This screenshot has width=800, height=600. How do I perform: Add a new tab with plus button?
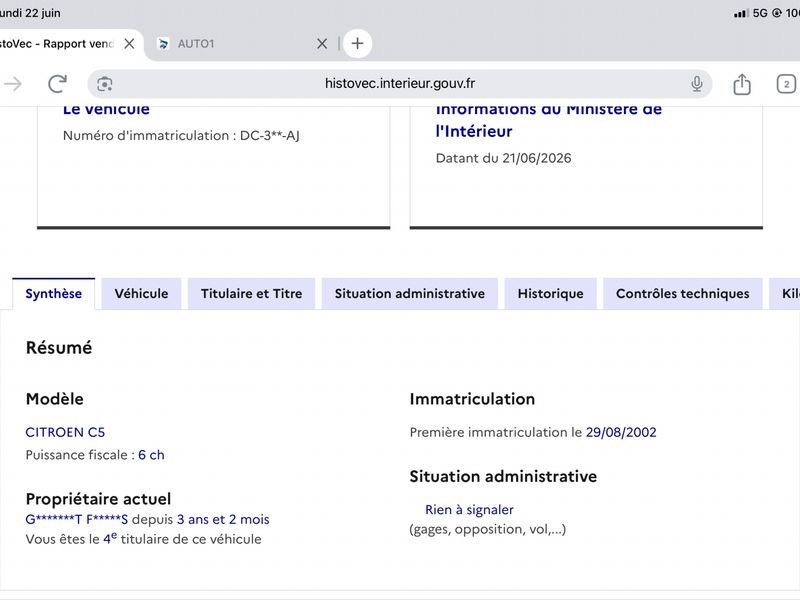click(357, 43)
